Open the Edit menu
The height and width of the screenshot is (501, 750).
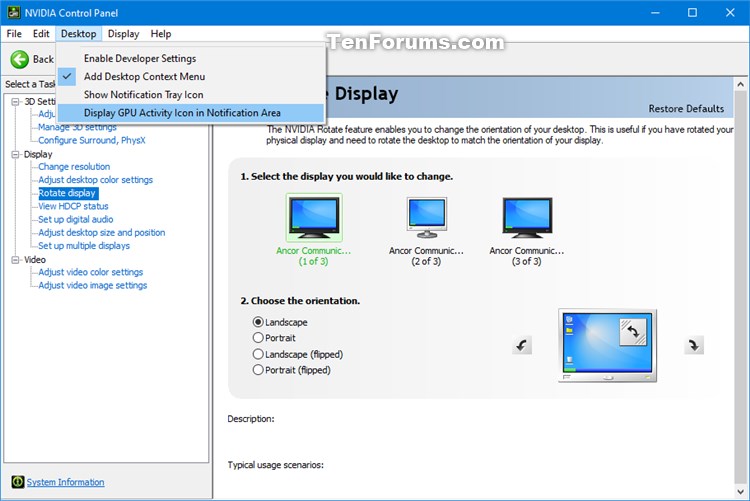click(41, 33)
